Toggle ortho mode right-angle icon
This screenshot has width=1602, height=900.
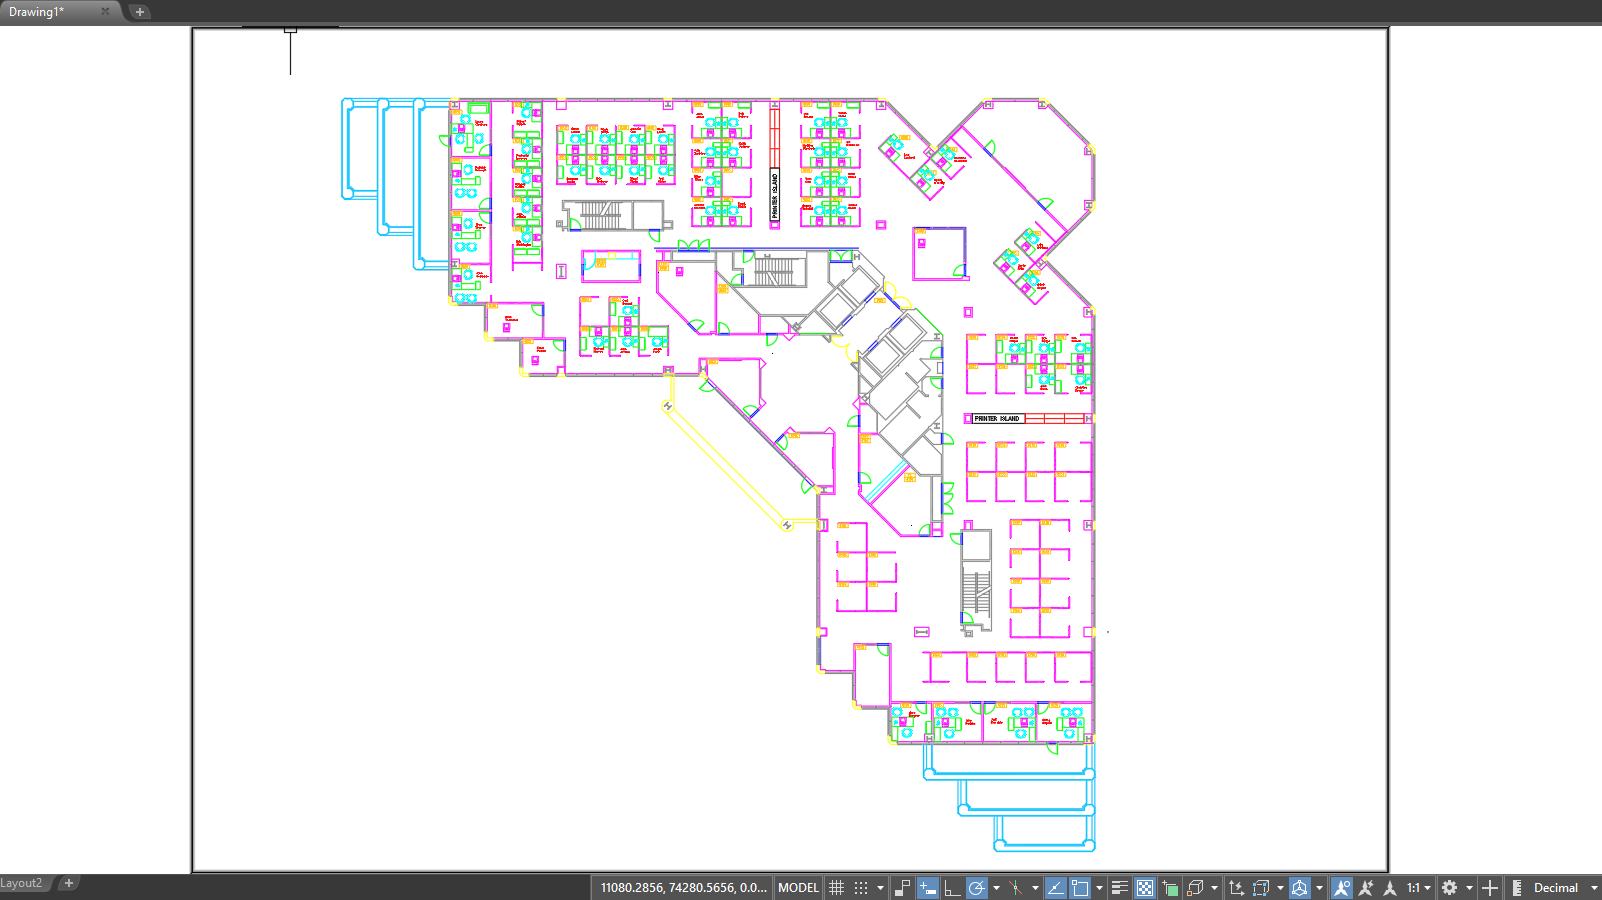(951, 888)
